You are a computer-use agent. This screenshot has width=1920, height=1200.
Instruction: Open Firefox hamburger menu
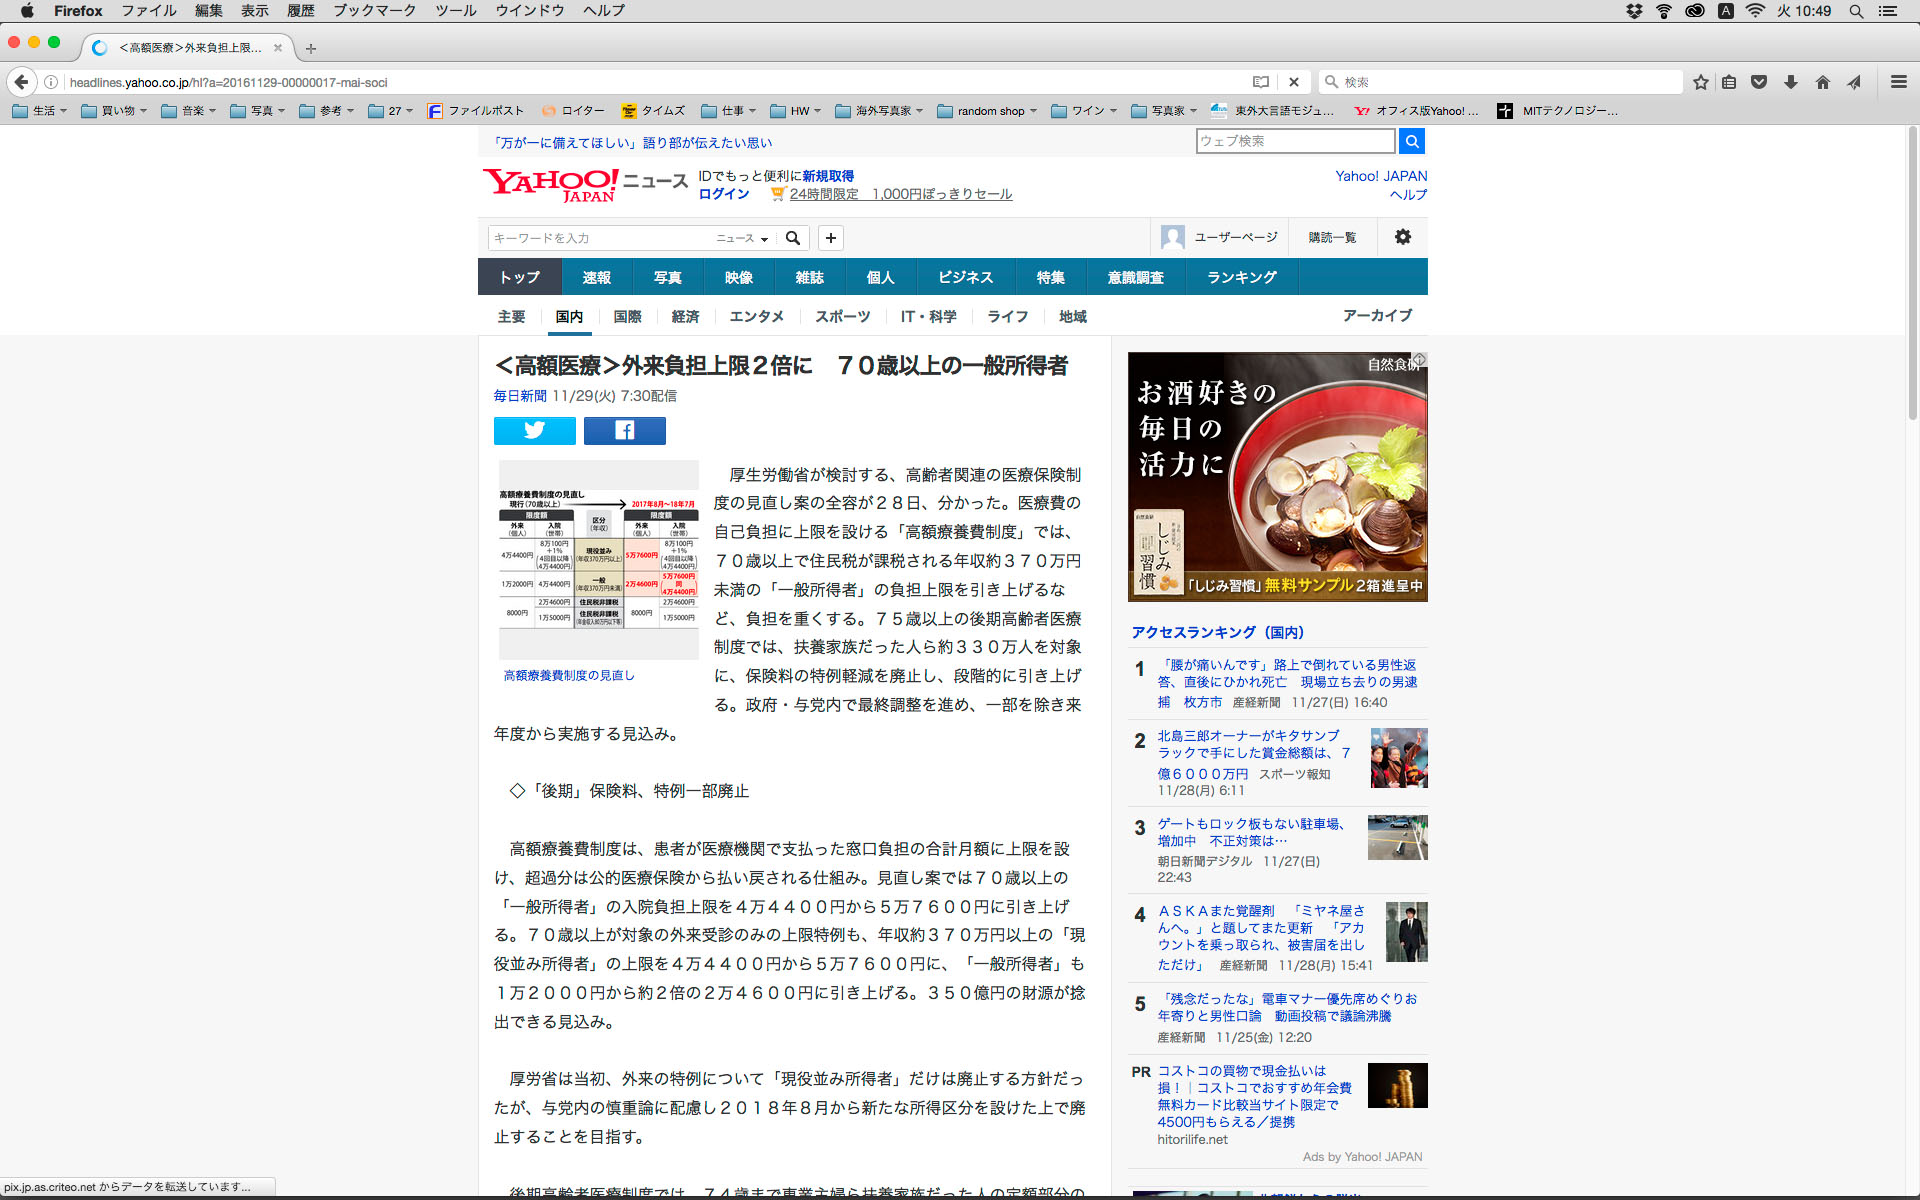point(1898,82)
